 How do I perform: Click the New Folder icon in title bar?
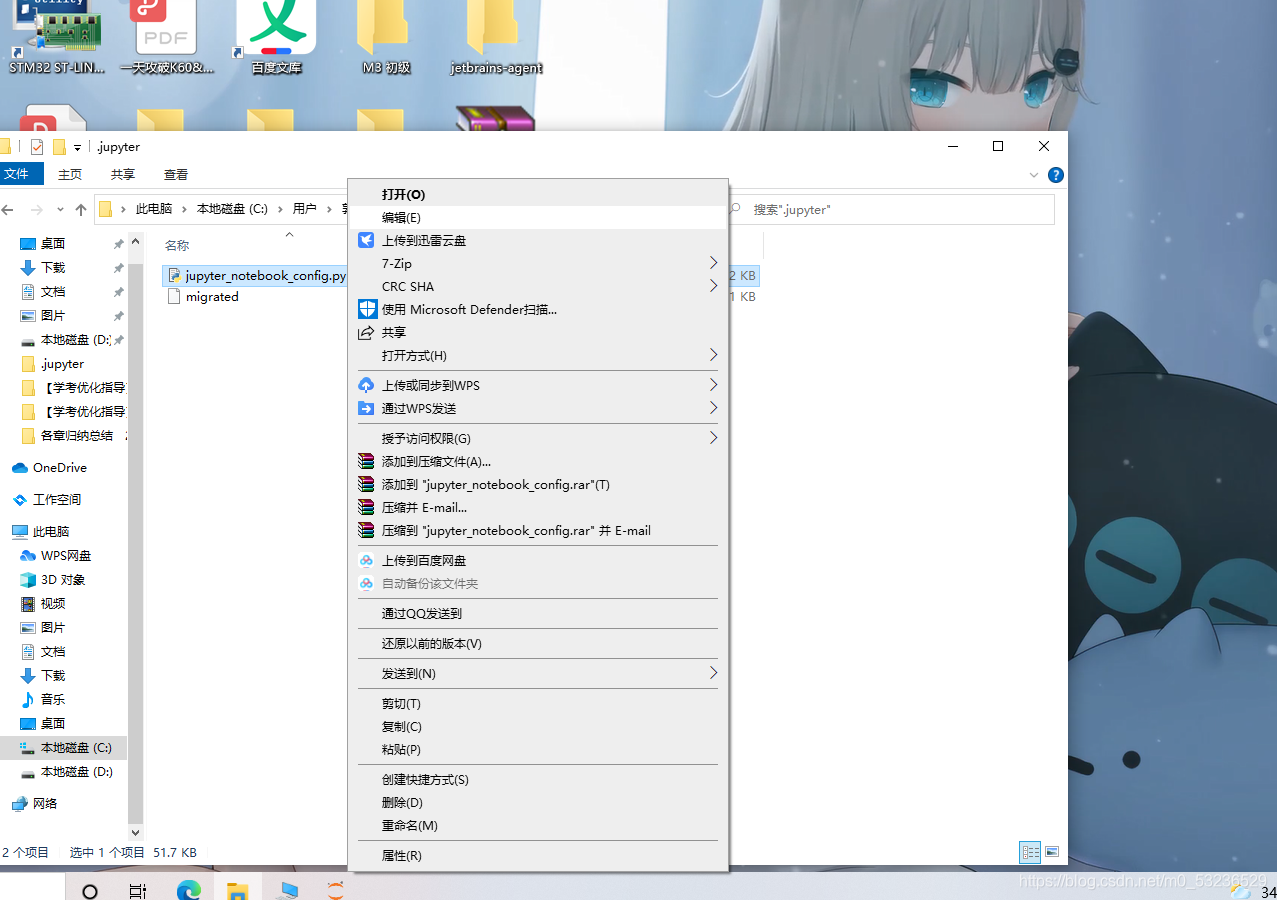(59, 147)
